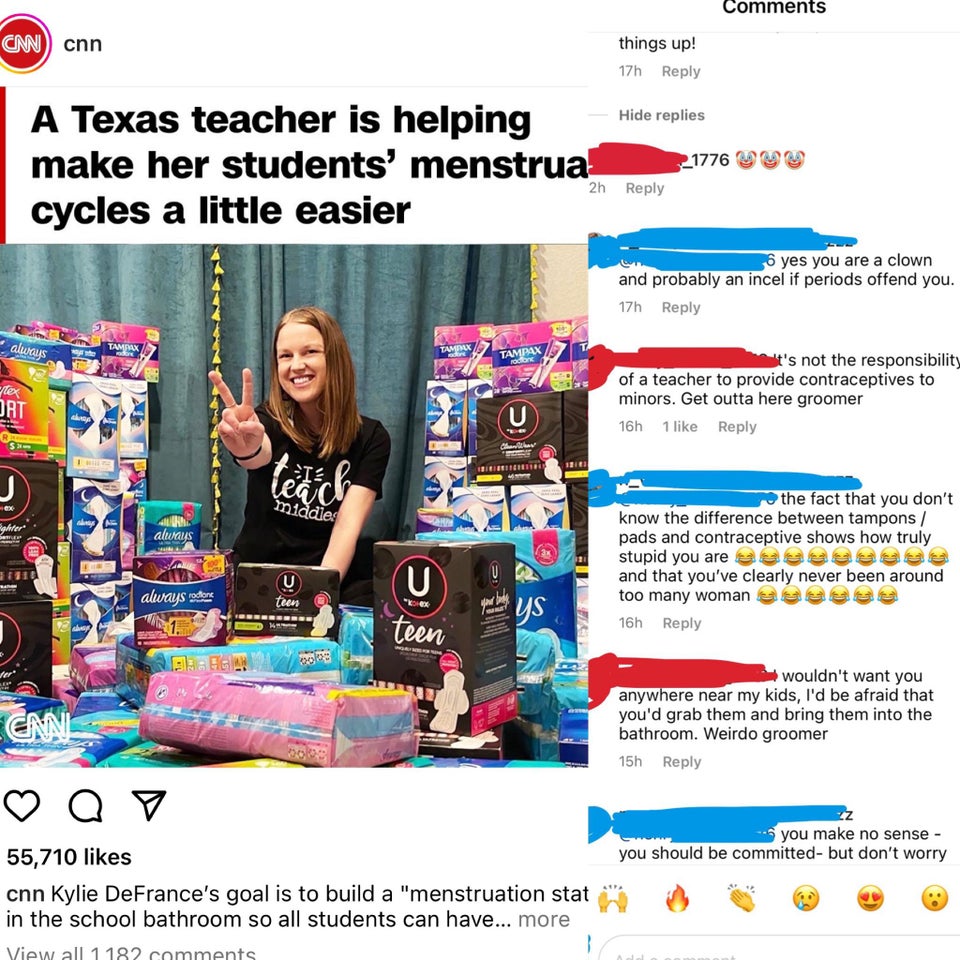This screenshot has width=960, height=960.
Task: Open the CNN profile picture
Action: [23, 43]
